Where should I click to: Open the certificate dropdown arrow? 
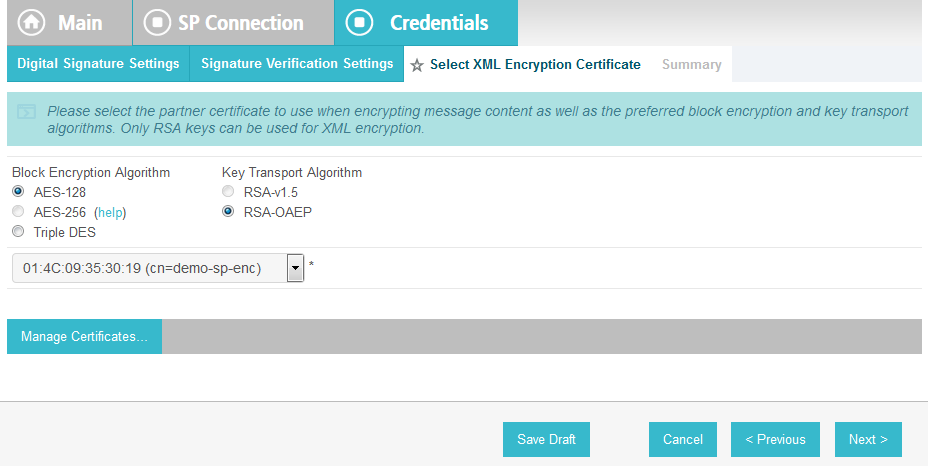pyautogui.click(x=295, y=268)
